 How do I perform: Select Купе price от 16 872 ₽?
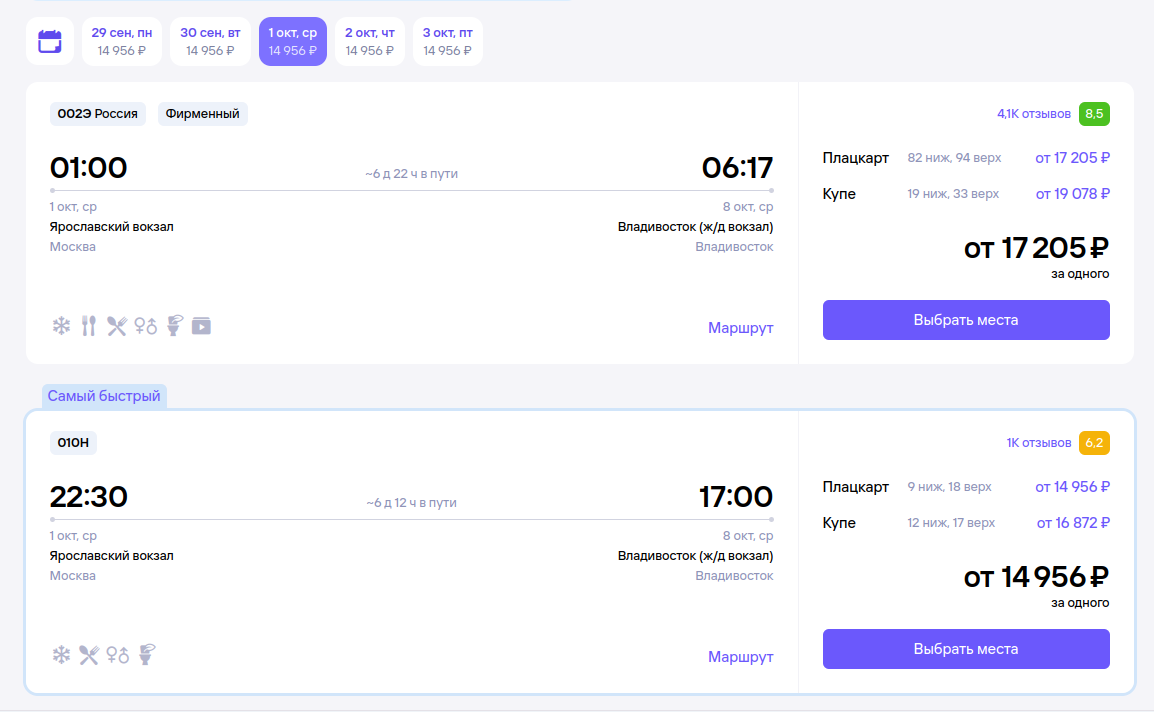(x=1073, y=523)
